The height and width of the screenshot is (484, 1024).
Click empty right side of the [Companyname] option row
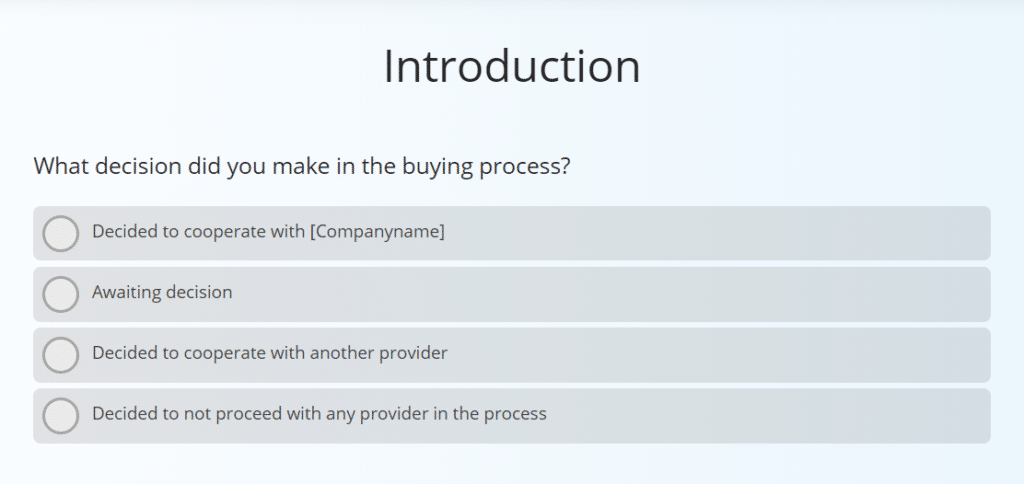click(750, 233)
